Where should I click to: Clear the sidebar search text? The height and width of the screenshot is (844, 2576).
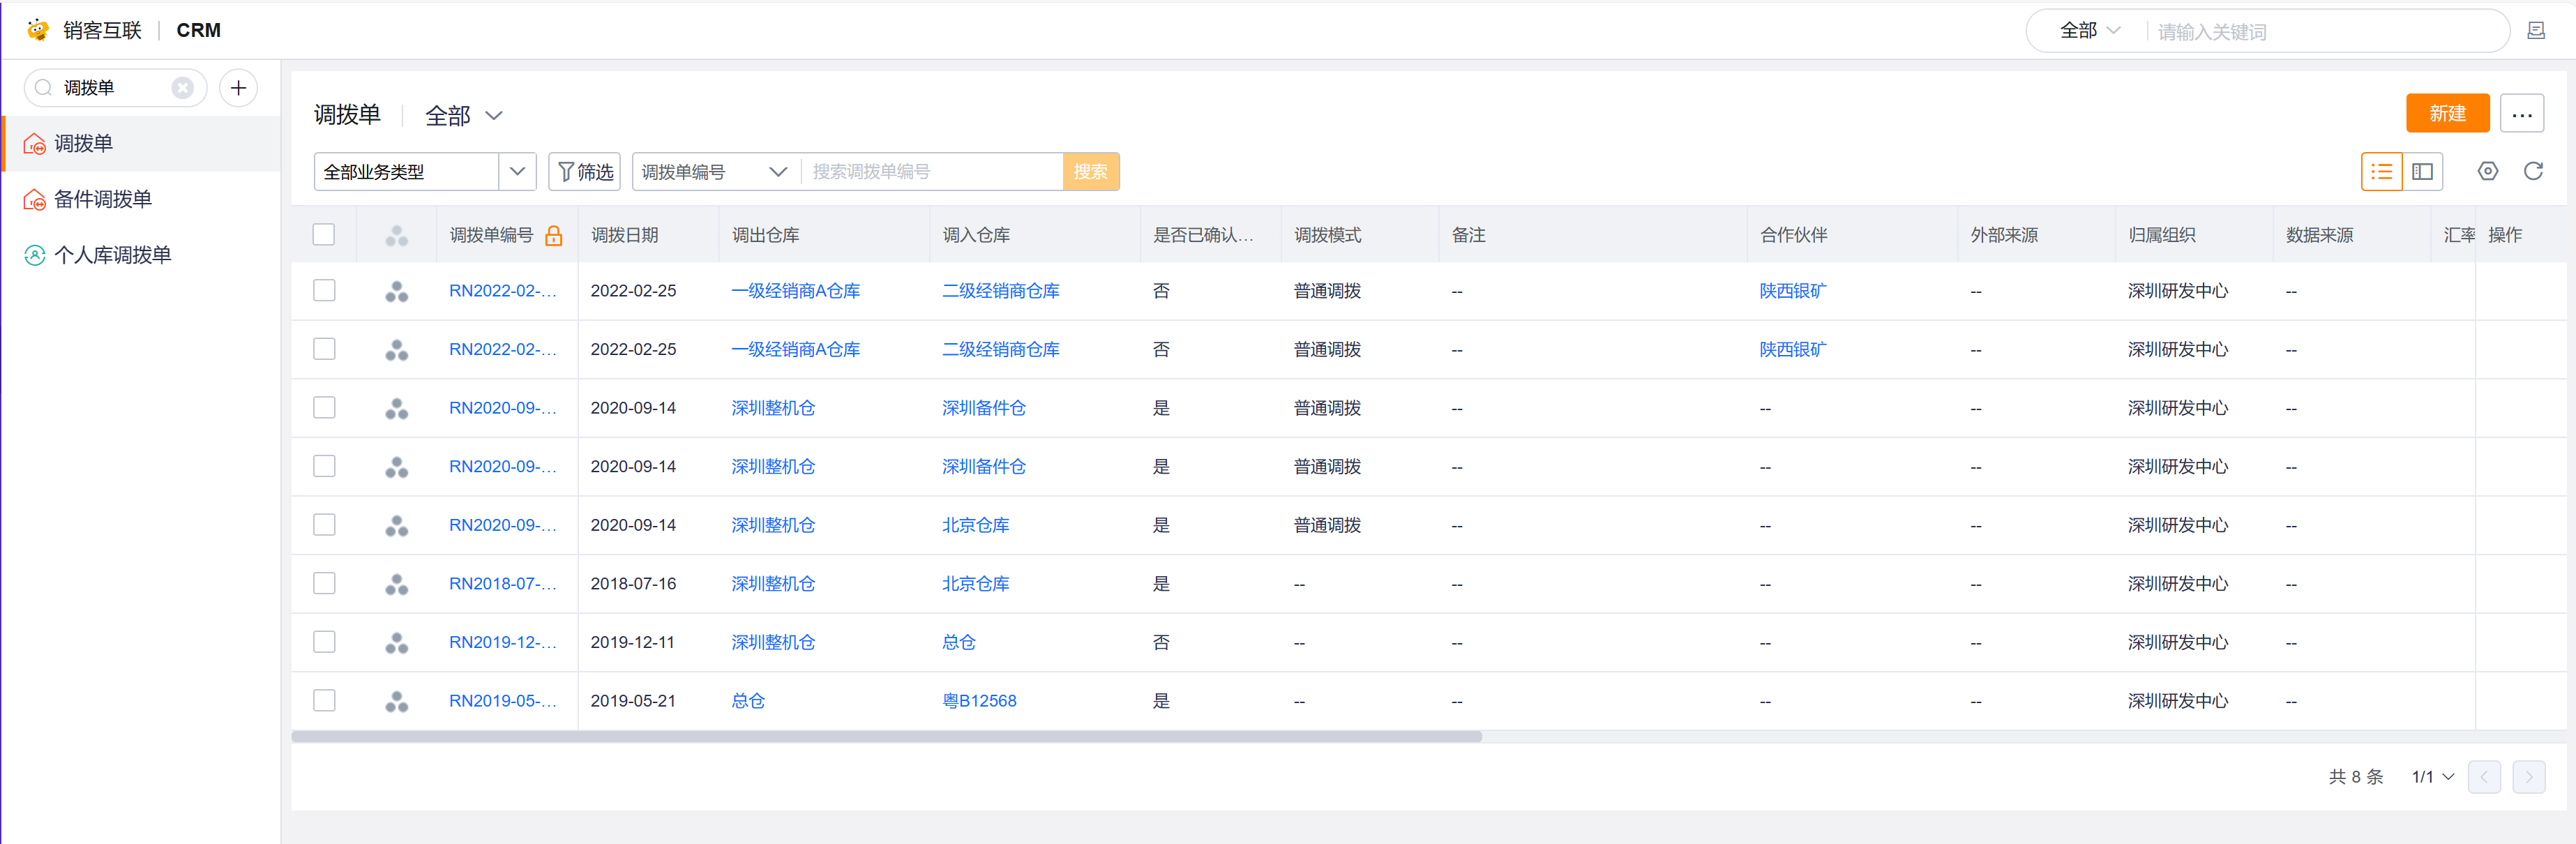(182, 88)
